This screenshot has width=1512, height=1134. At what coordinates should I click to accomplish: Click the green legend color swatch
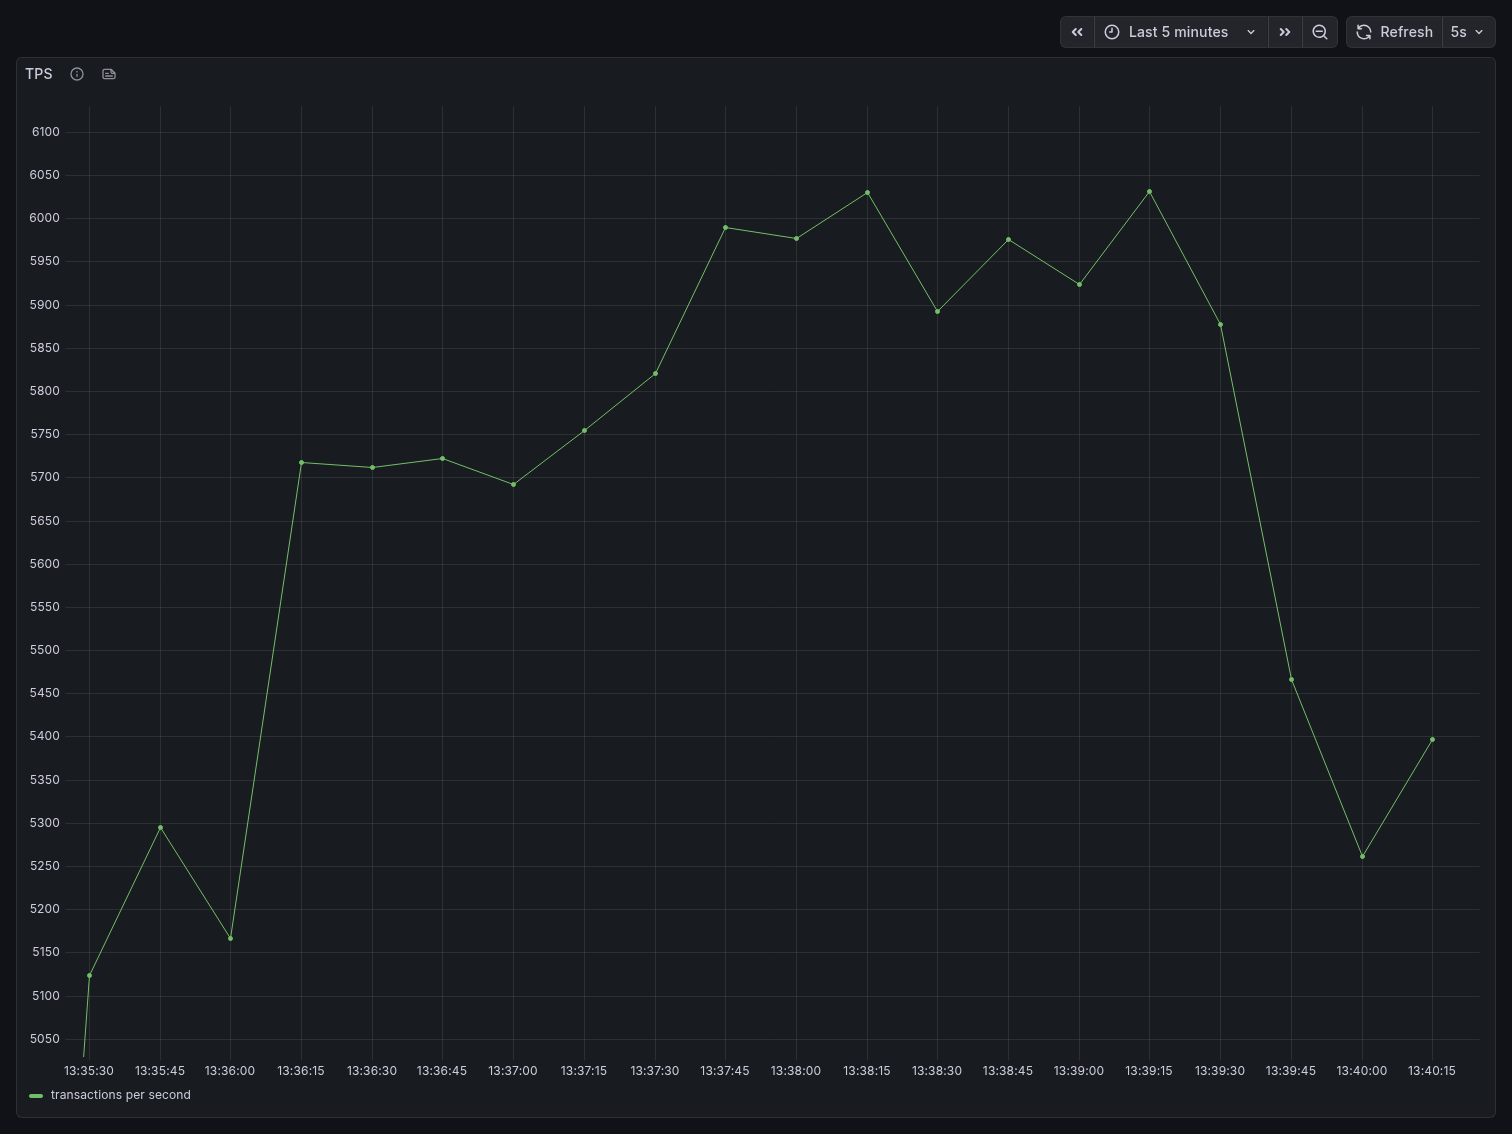[x=36, y=1096]
